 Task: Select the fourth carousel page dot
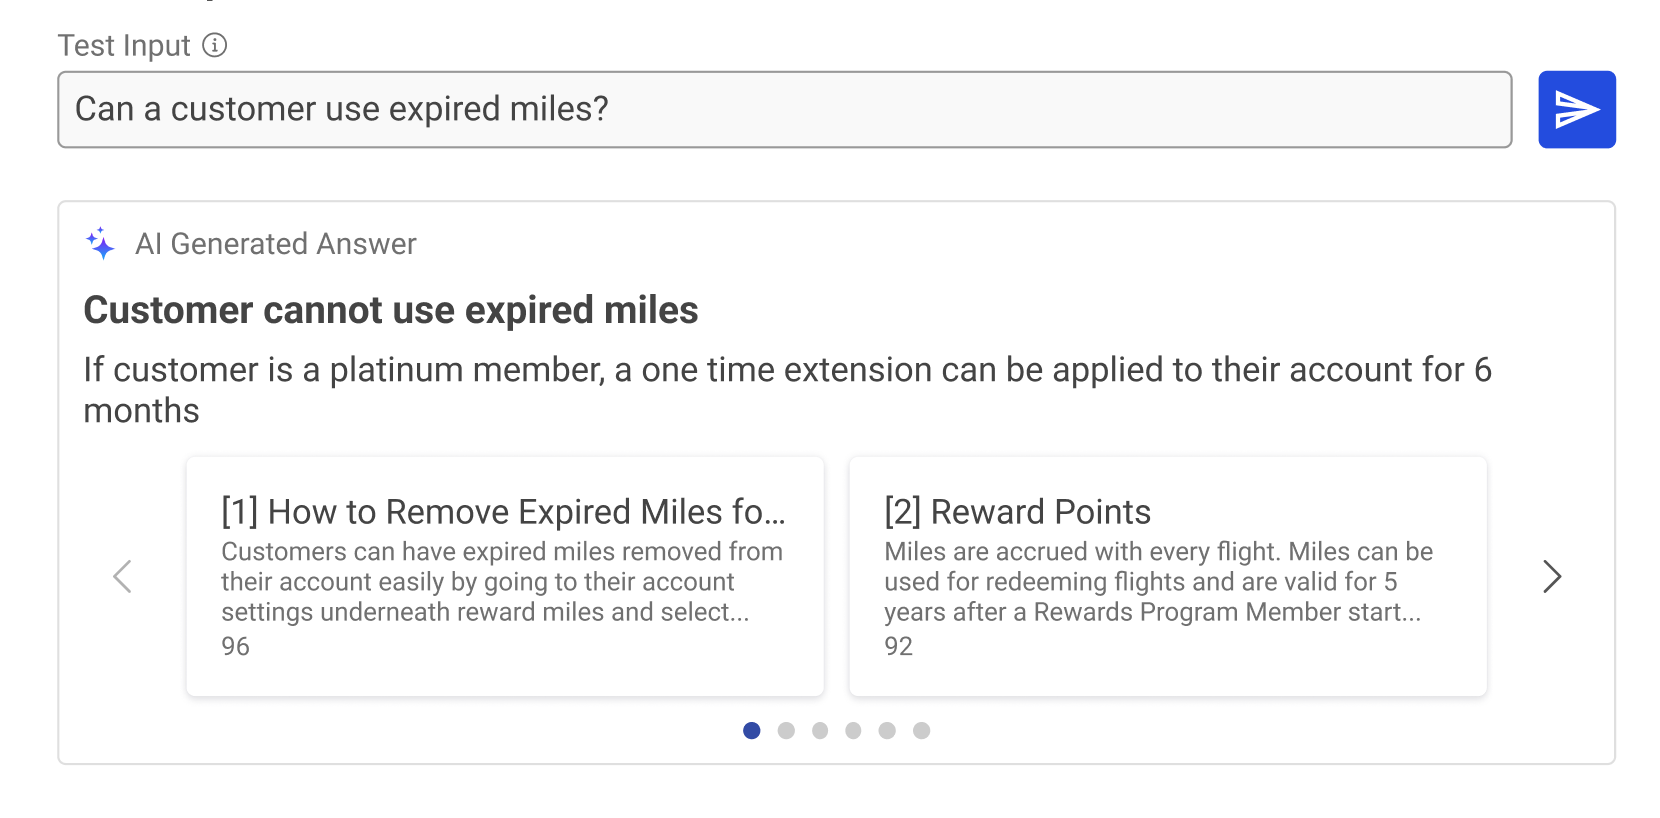coord(853,731)
